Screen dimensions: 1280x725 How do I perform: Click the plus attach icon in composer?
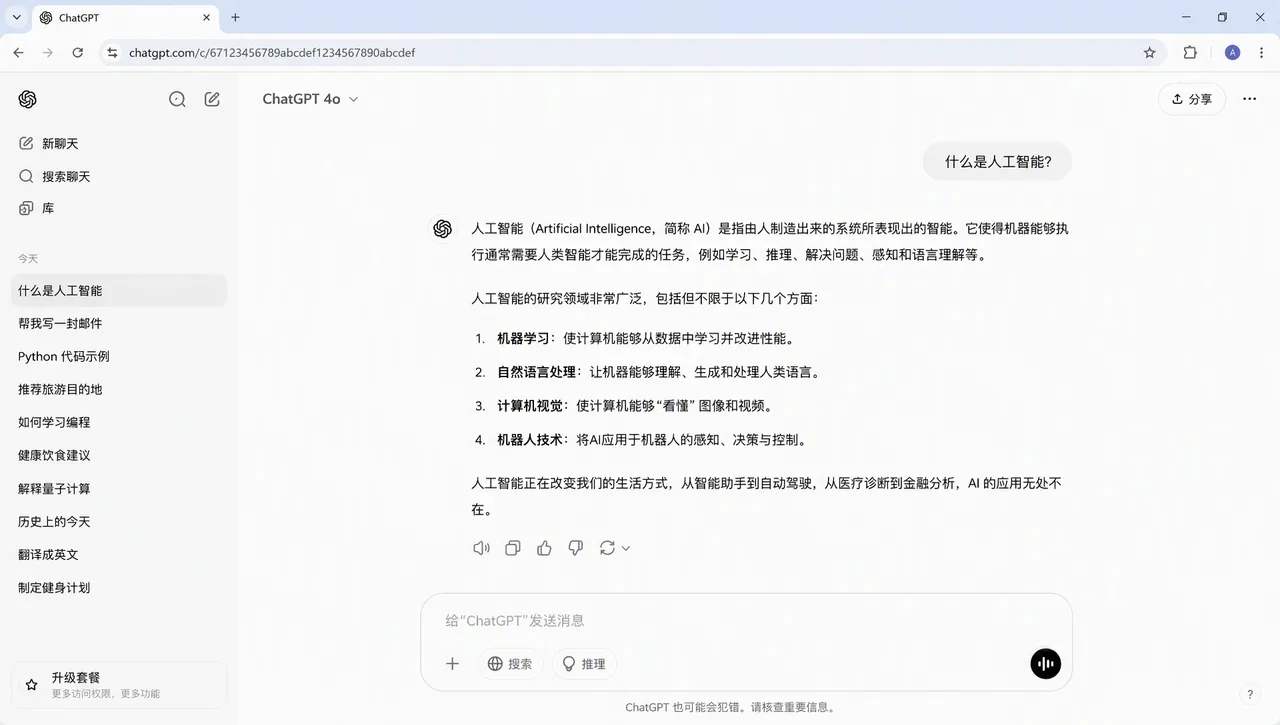pos(452,664)
